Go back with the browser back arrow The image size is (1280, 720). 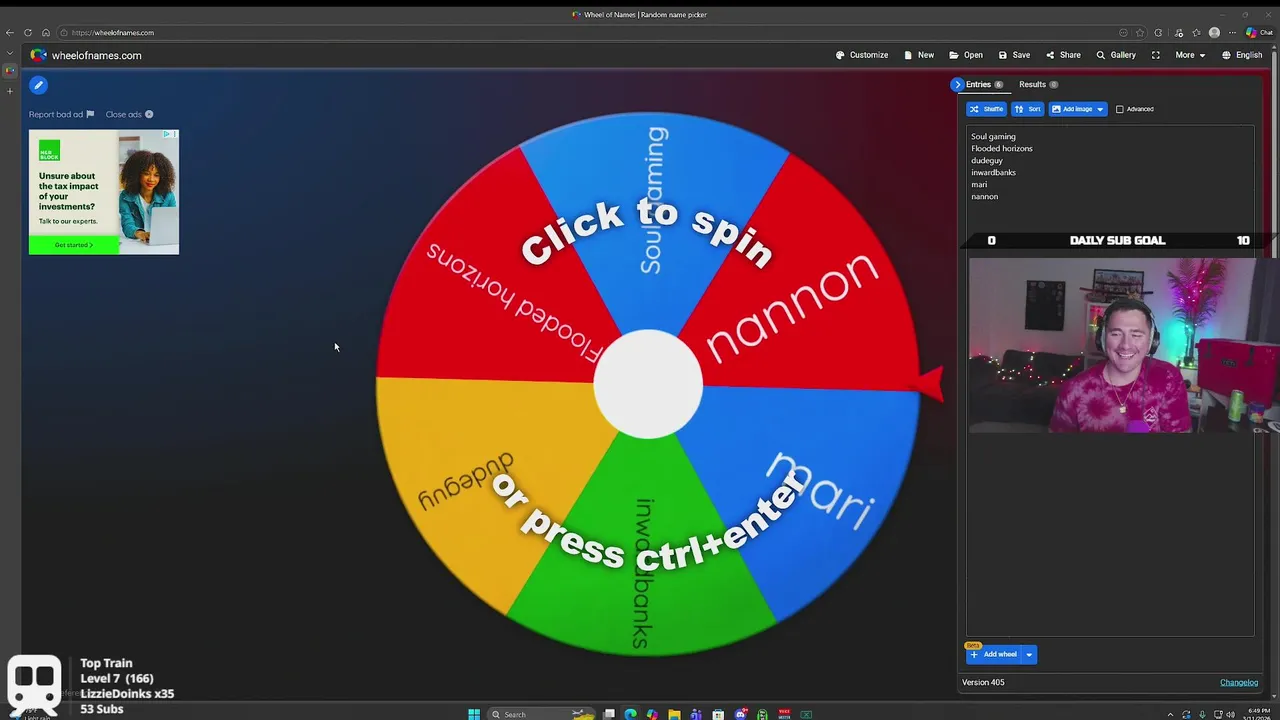[10, 32]
